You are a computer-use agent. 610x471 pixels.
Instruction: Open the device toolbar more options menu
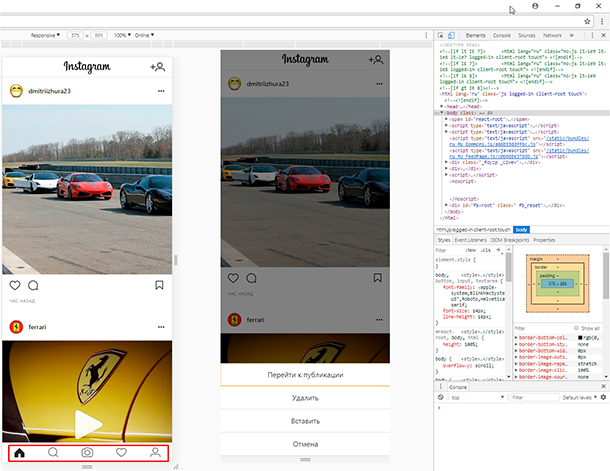(x=426, y=35)
